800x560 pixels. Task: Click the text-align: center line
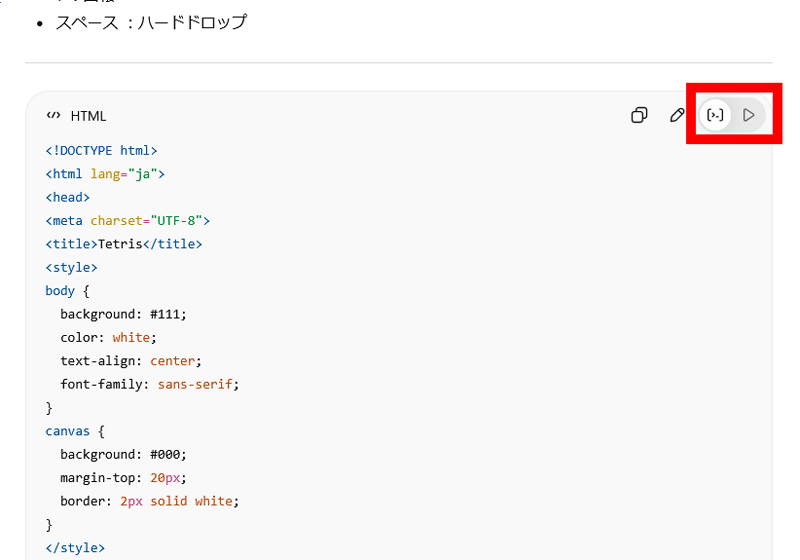(130, 360)
